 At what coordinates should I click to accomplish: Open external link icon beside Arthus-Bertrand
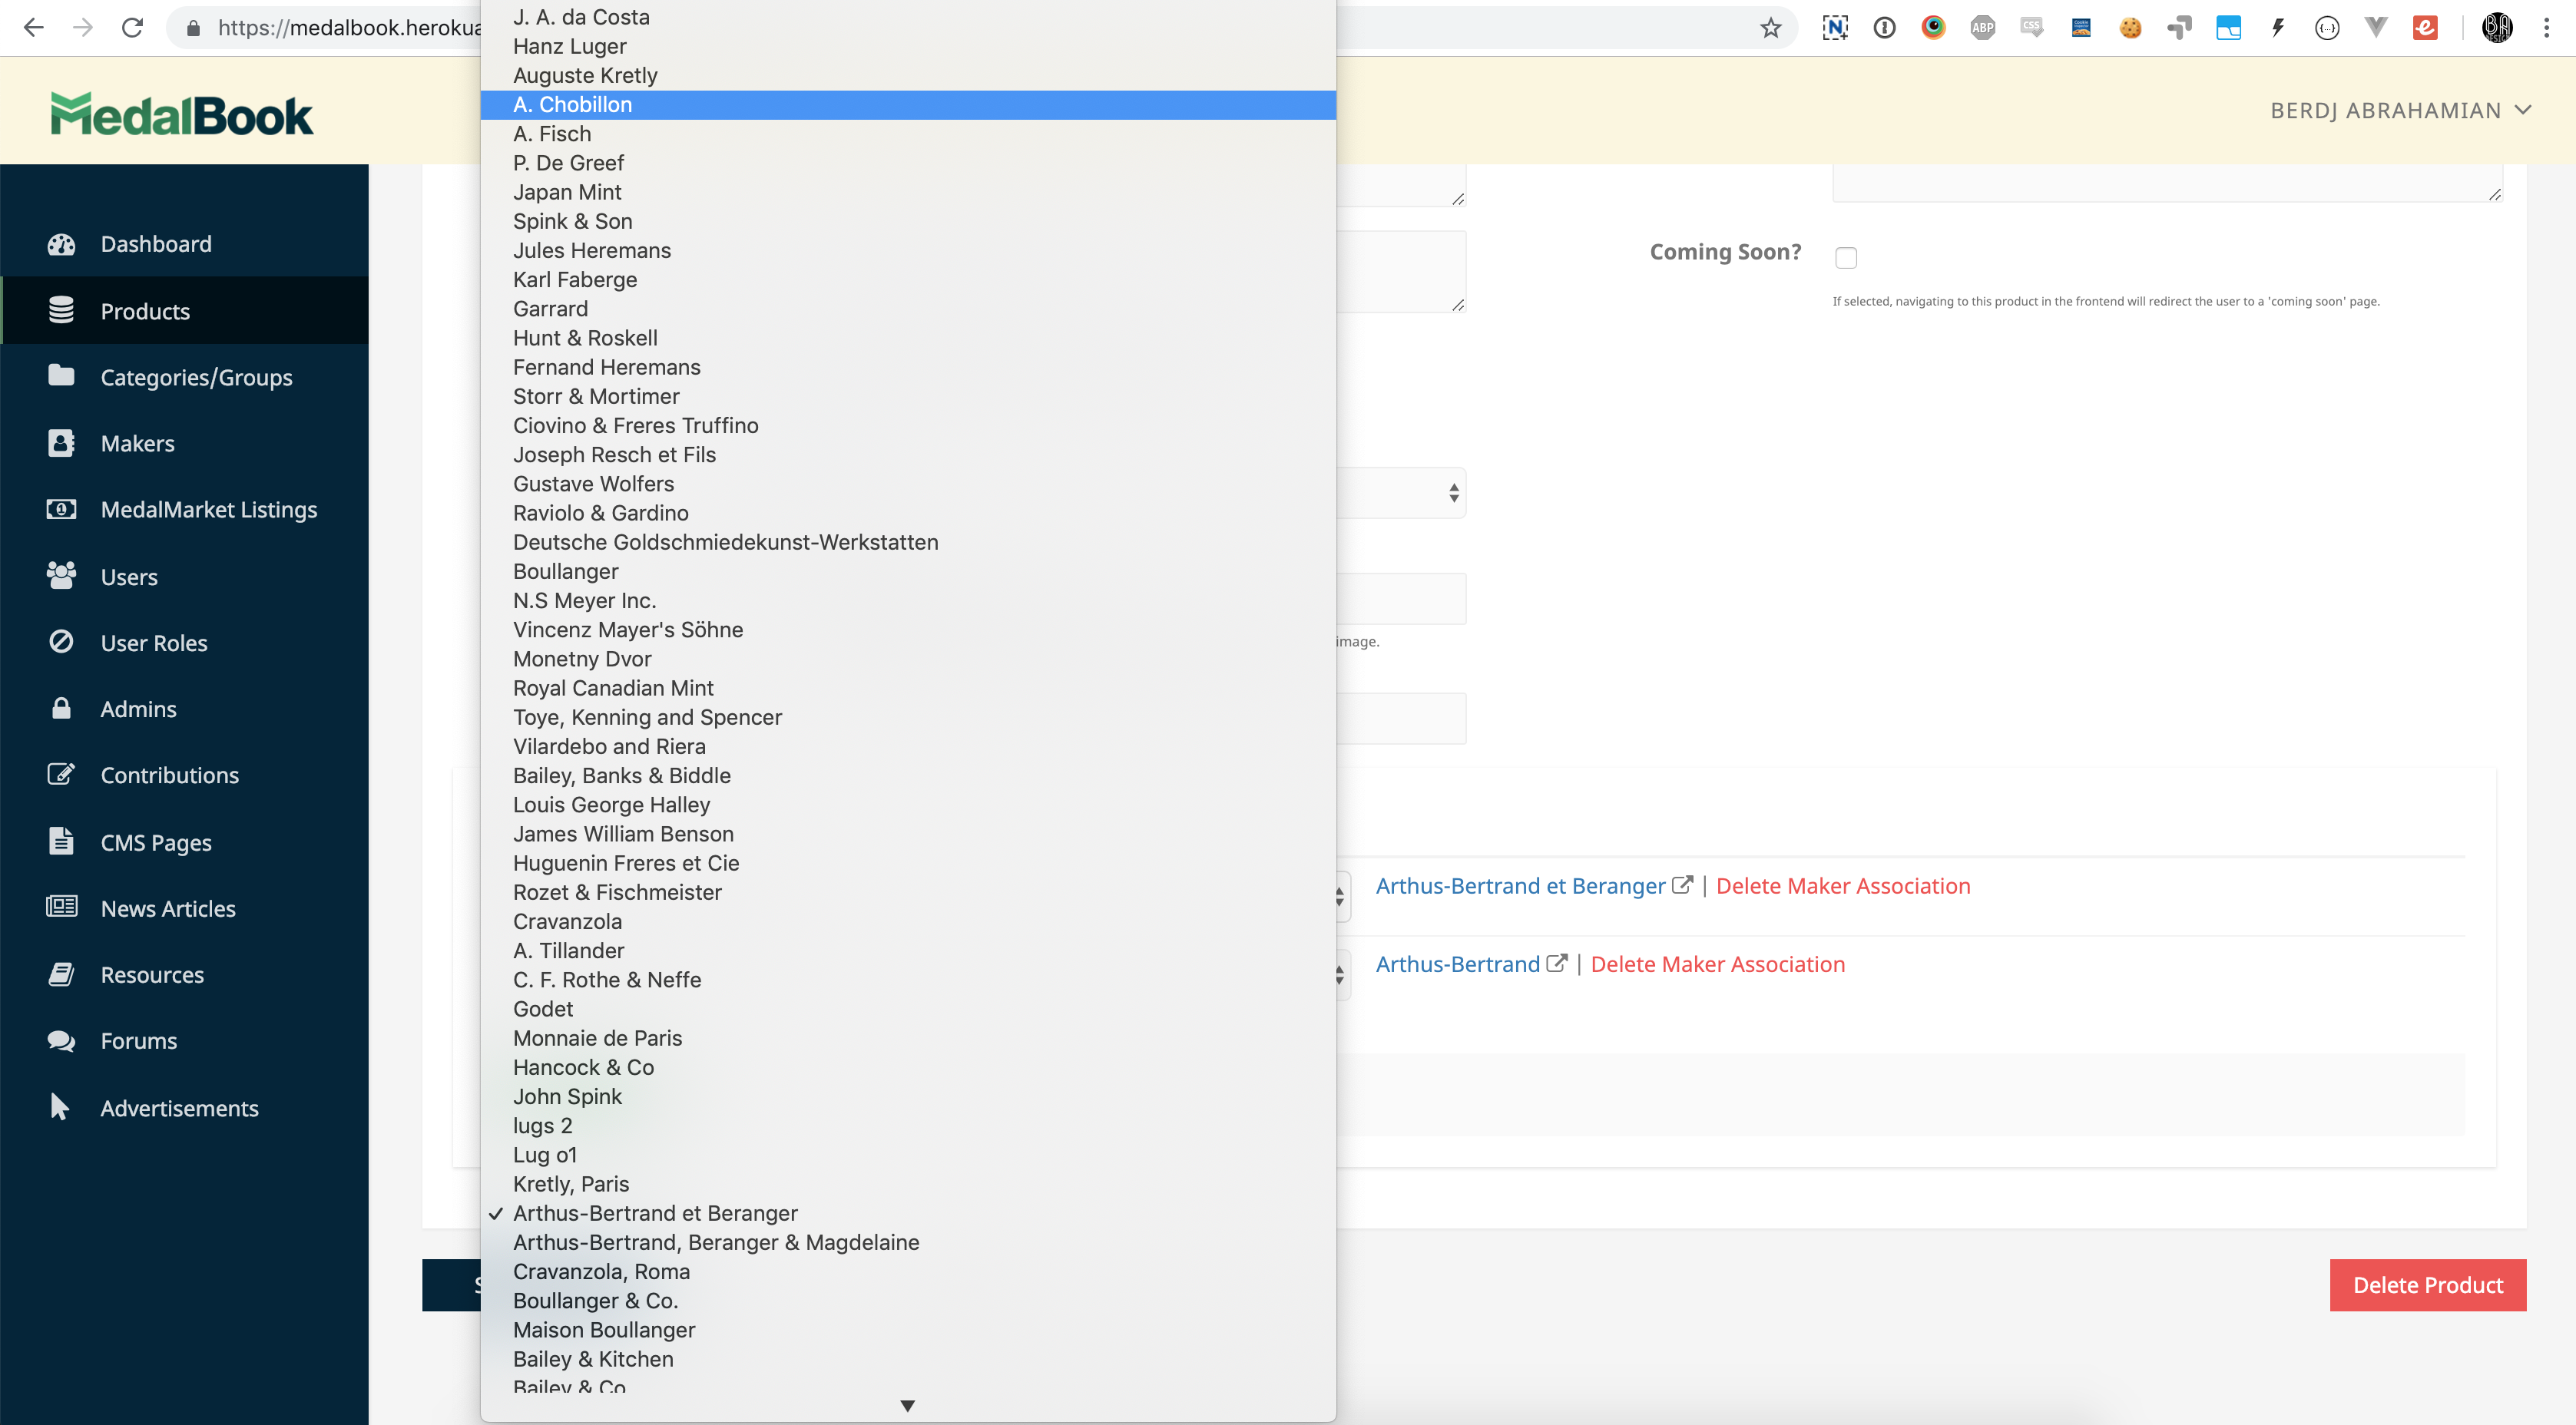1557,963
